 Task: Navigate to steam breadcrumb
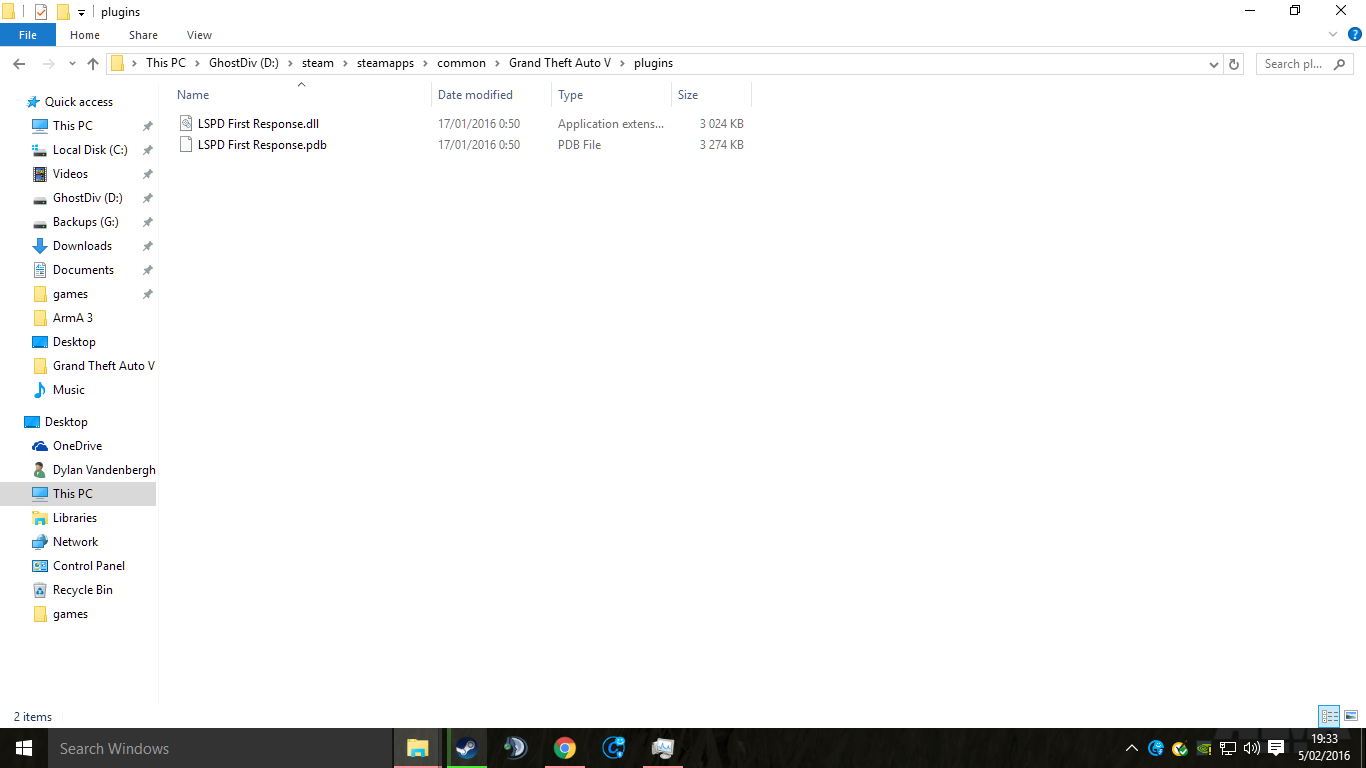tap(318, 63)
